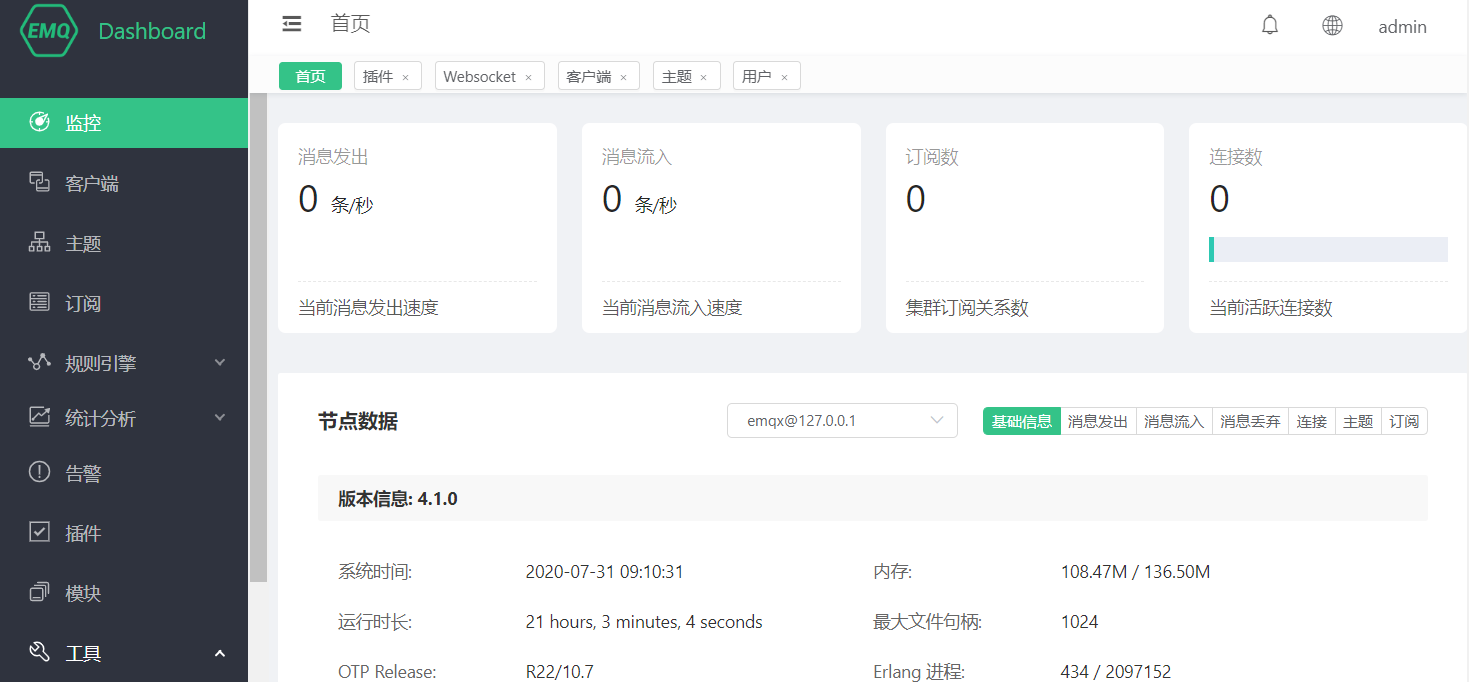Switch to the Websocket tab
The height and width of the screenshot is (682, 1469).
(479, 77)
